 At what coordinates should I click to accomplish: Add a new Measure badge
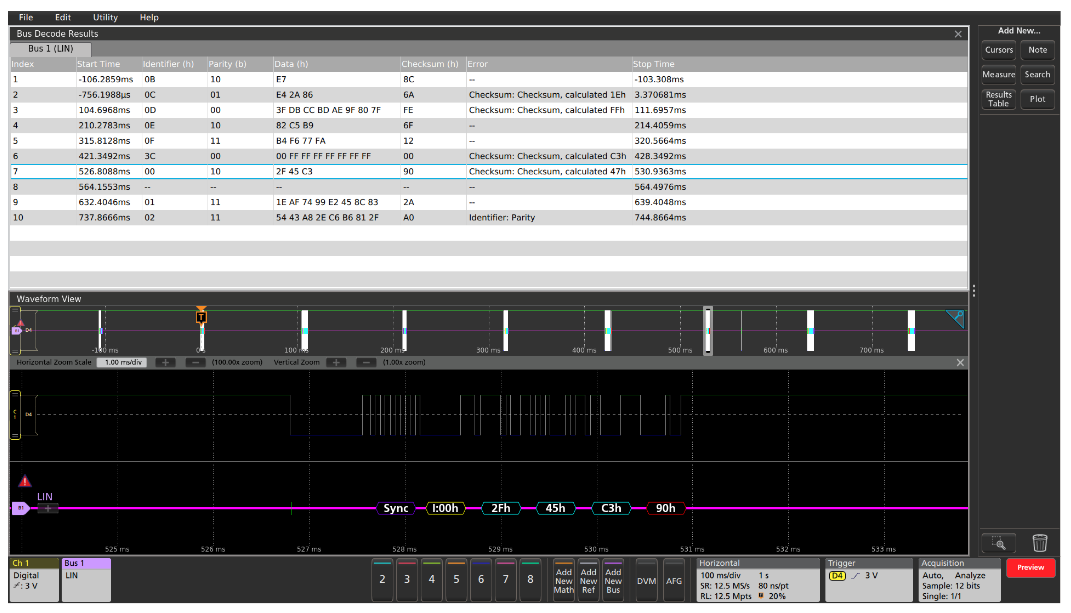click(1000, 73)
